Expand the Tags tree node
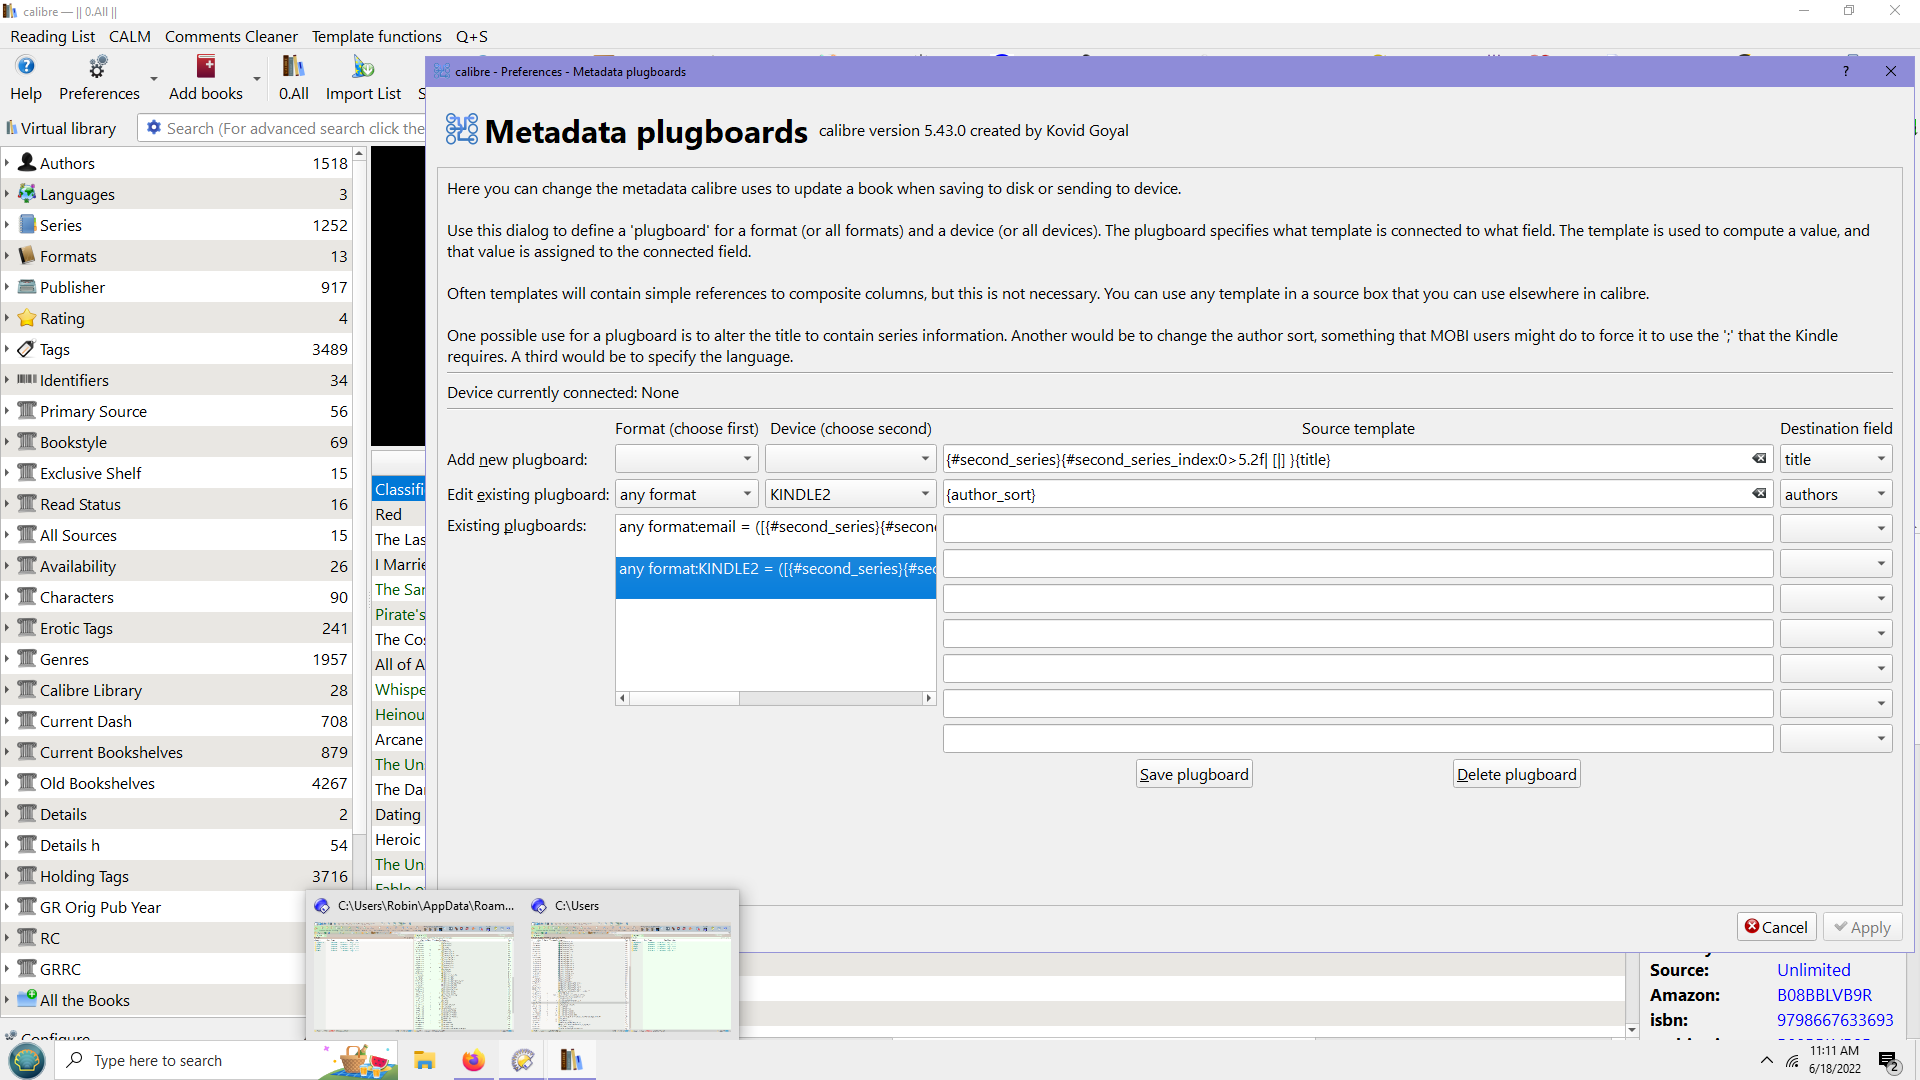The height and width of the screenshot is (1080, 1920). 7,348
